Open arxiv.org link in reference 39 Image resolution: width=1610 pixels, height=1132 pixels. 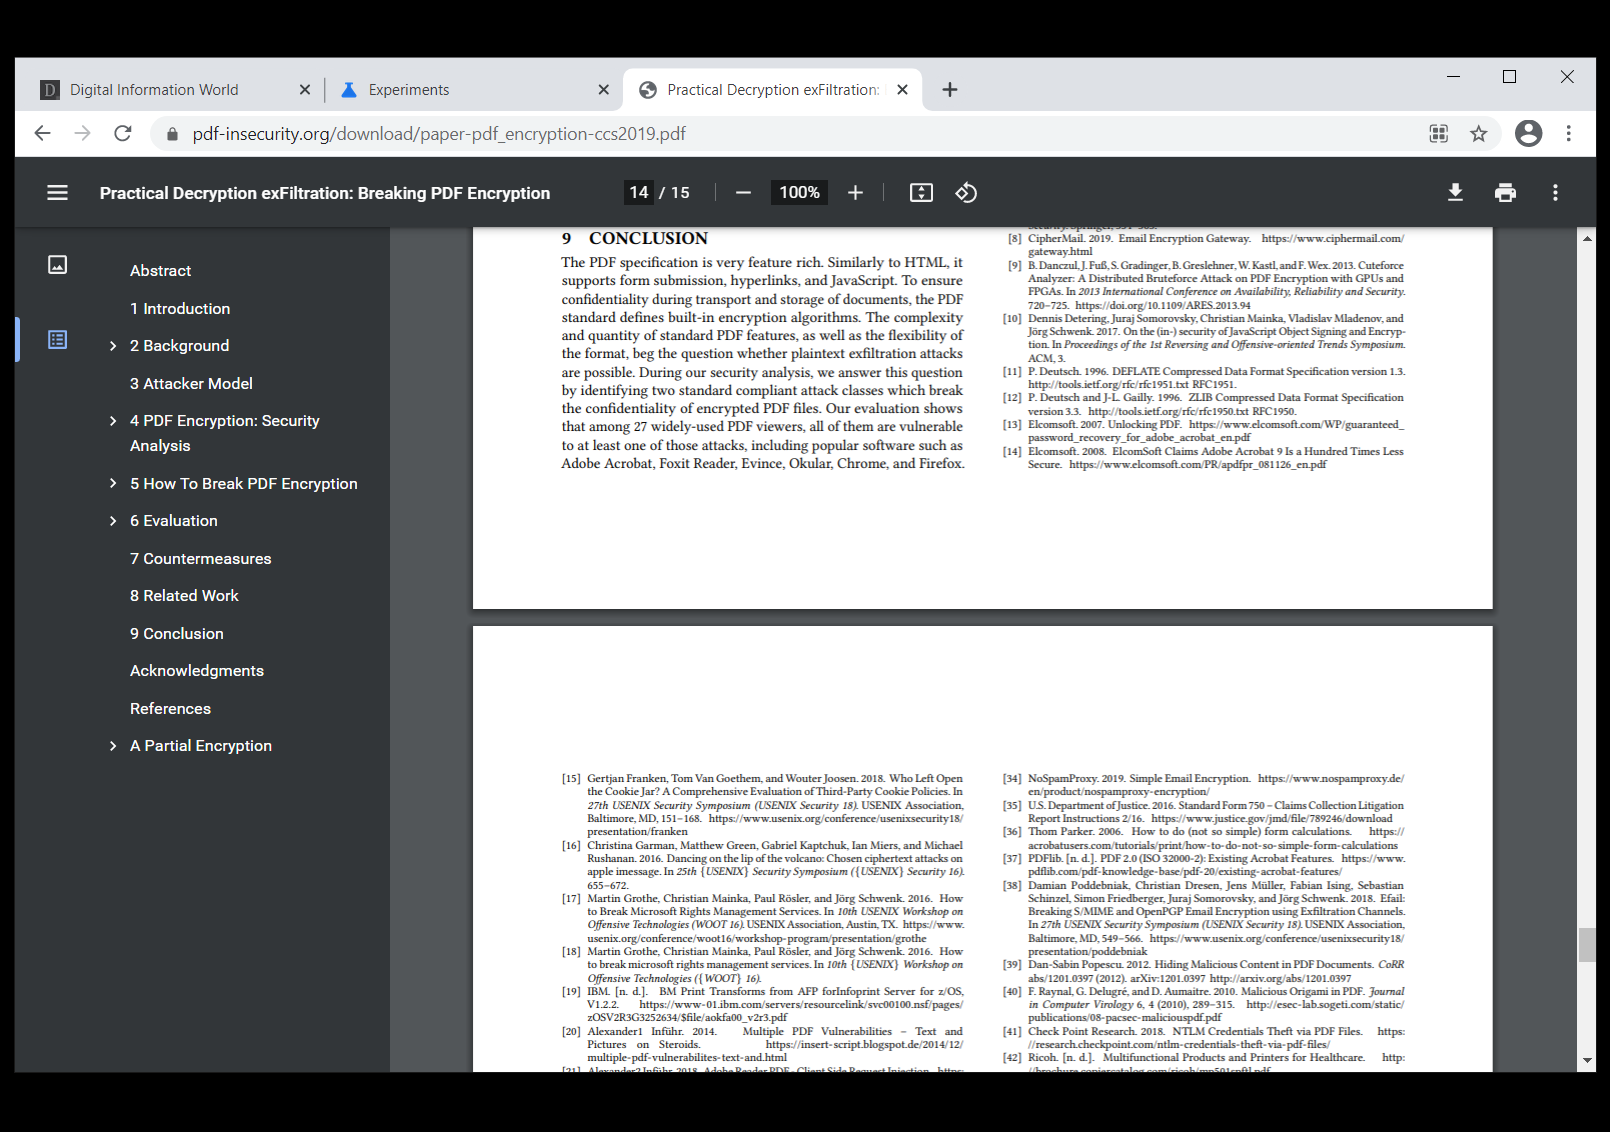(1280, 979)
